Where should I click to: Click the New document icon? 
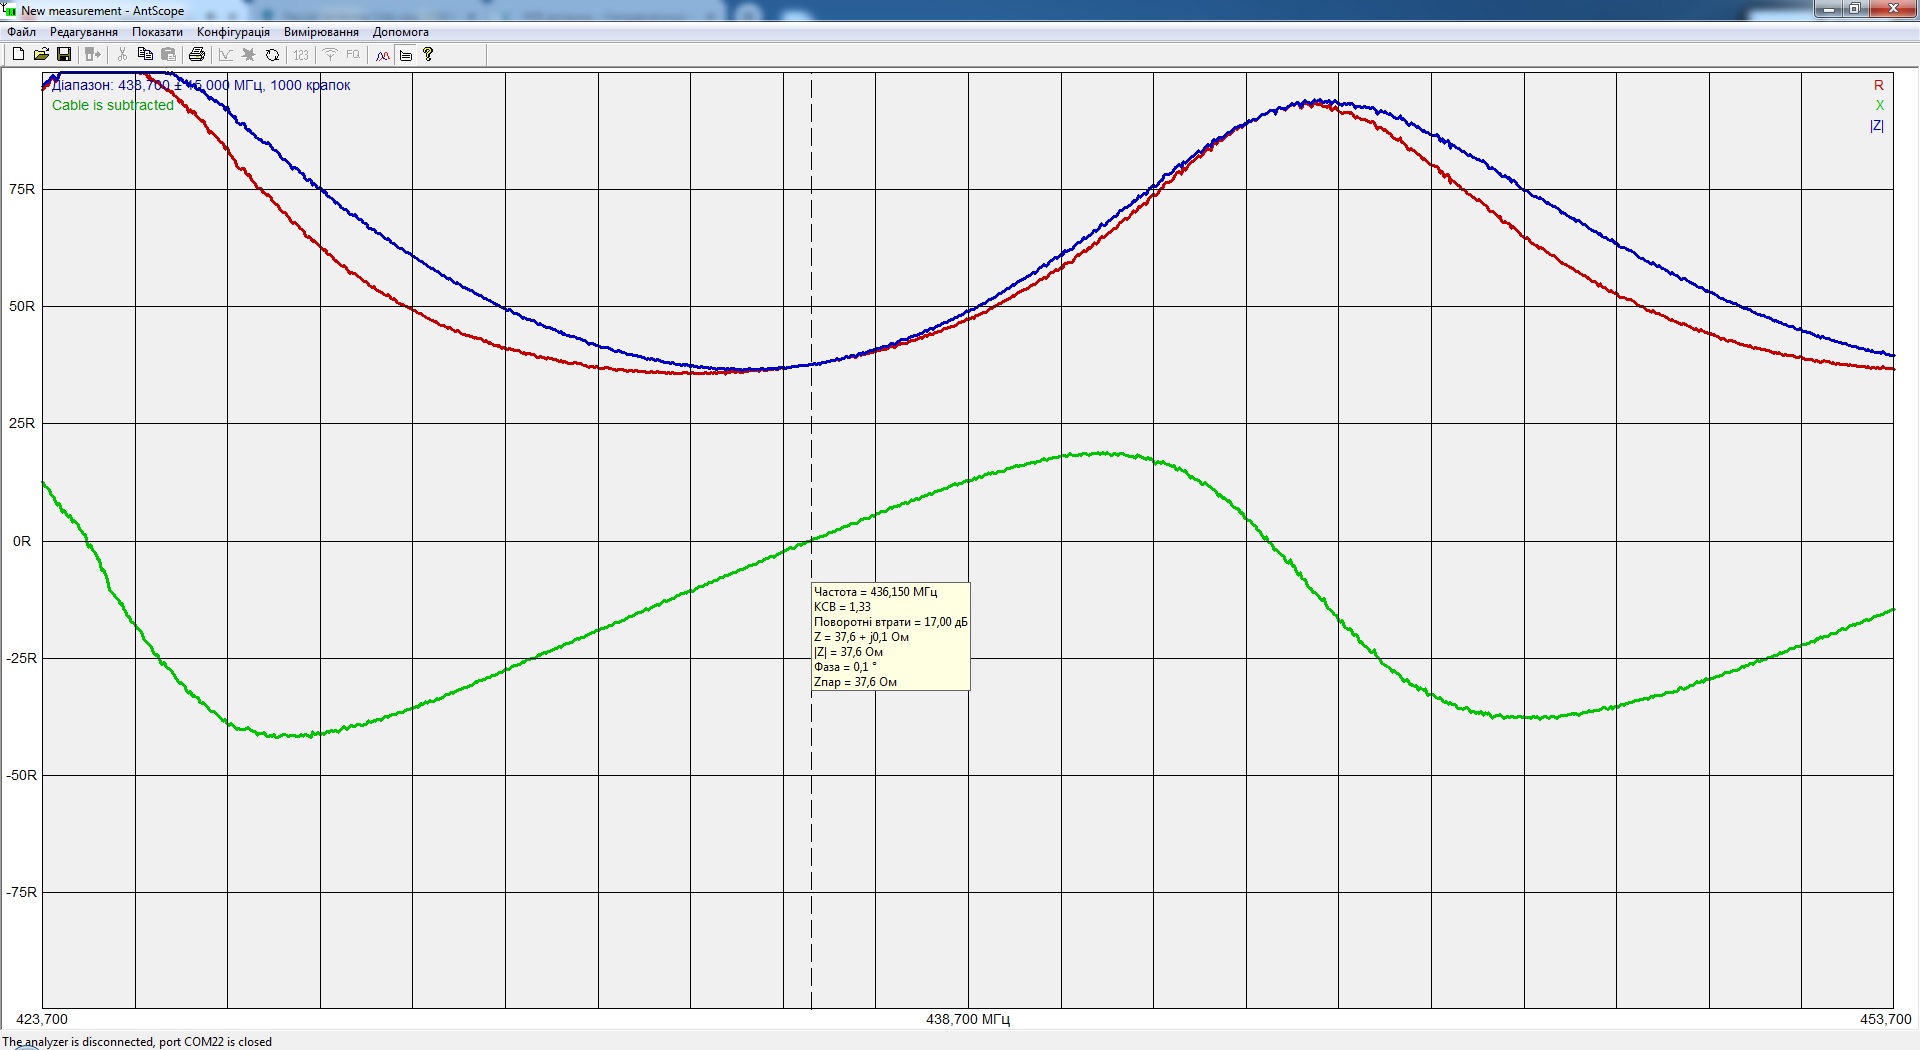(18, 55)
